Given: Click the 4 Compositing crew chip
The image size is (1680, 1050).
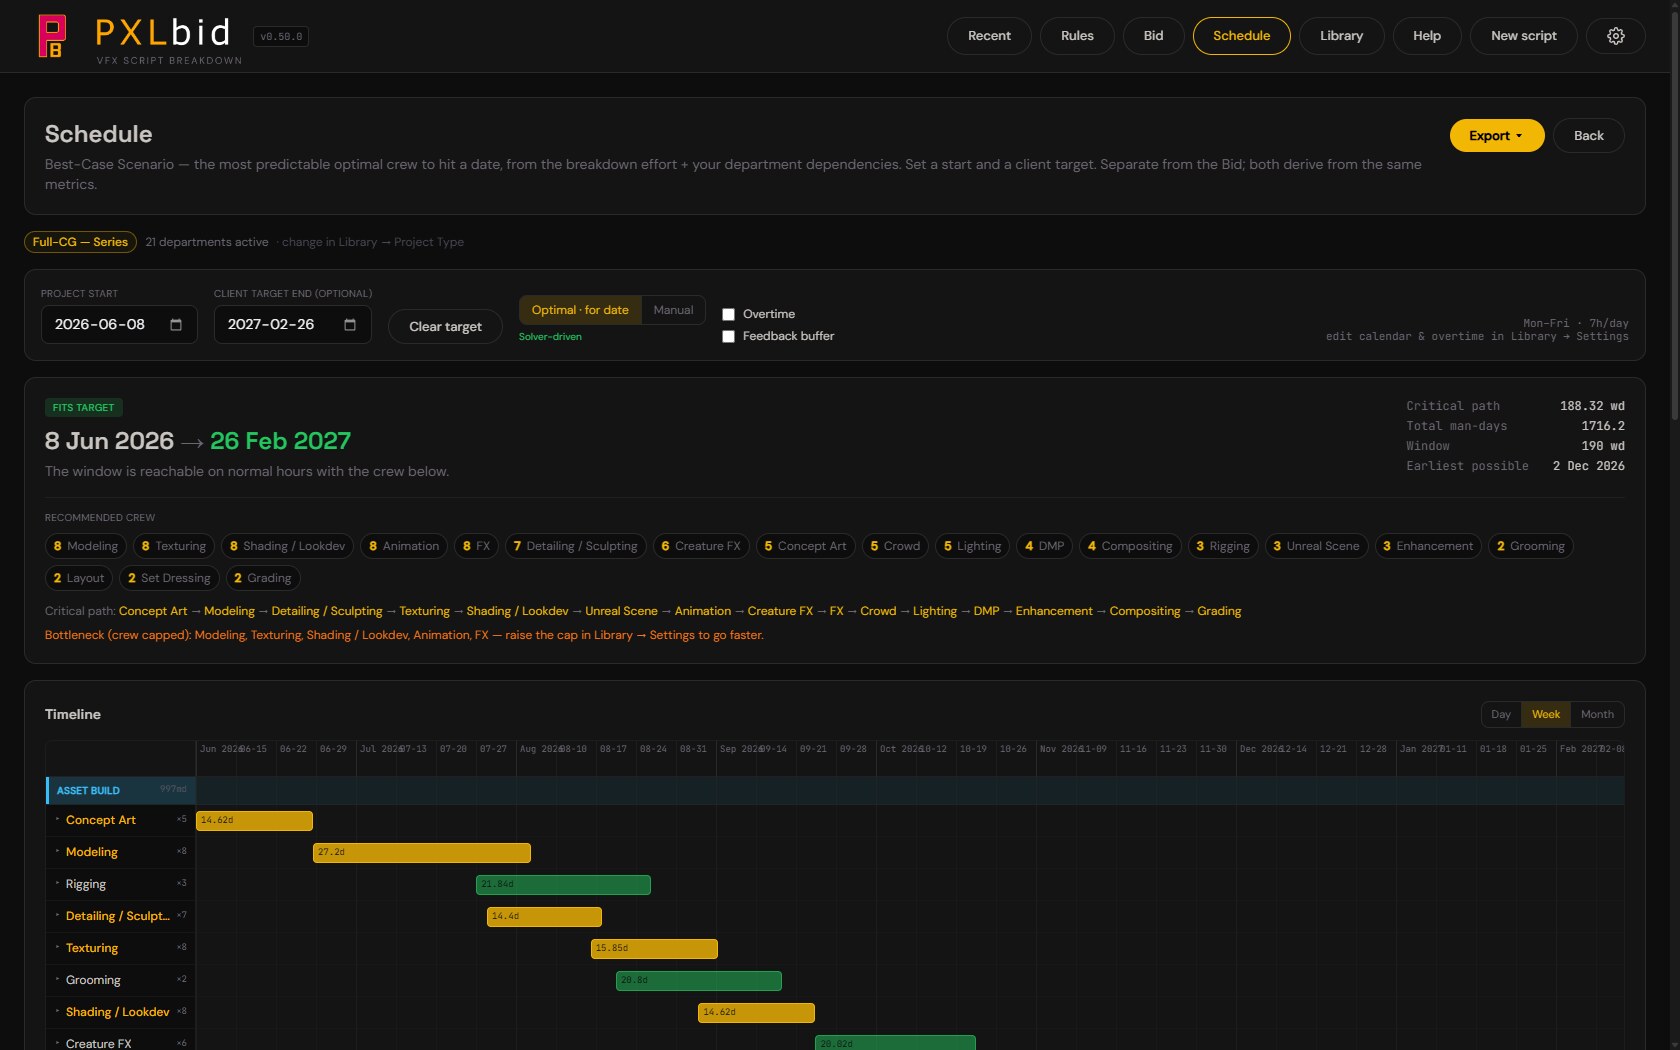Looking at the screenshot, I should pos(1130,546).
